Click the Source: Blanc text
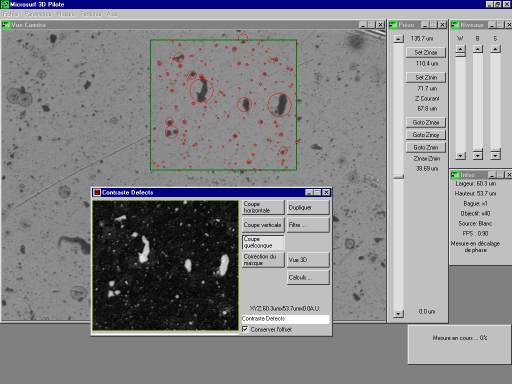 475,224
